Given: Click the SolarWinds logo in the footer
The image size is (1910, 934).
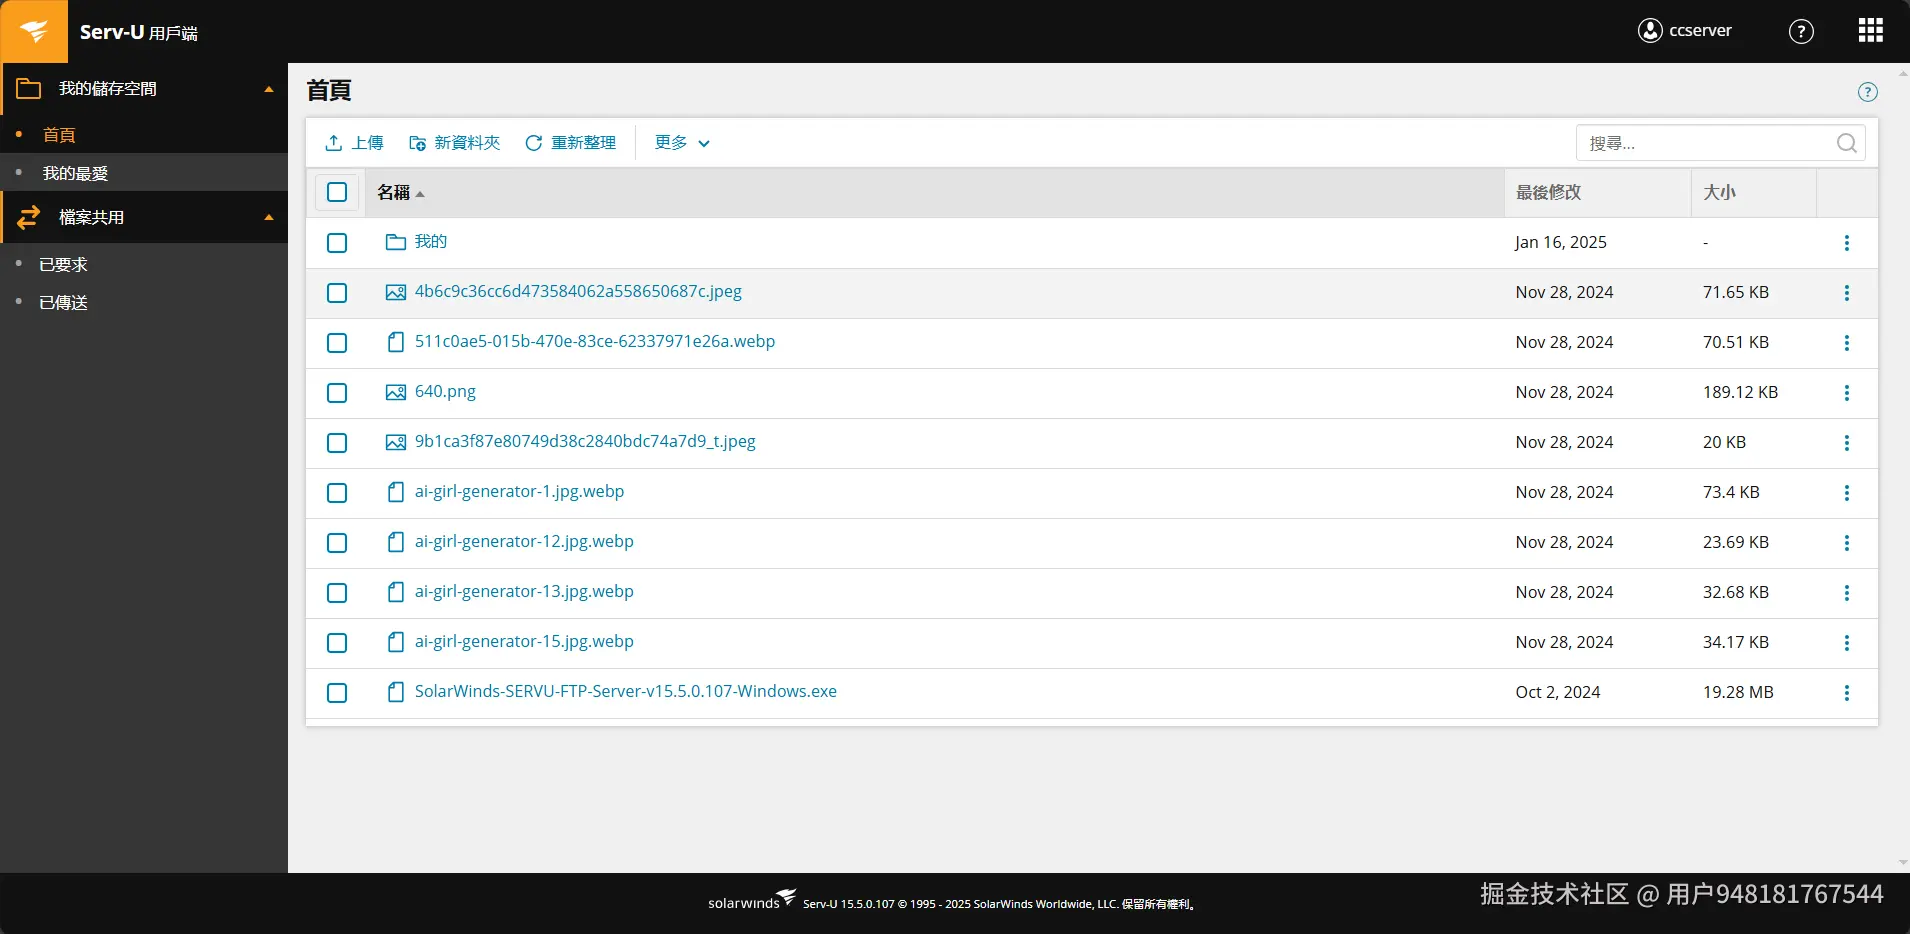Looking at the screenshot, I should [752, 900].
